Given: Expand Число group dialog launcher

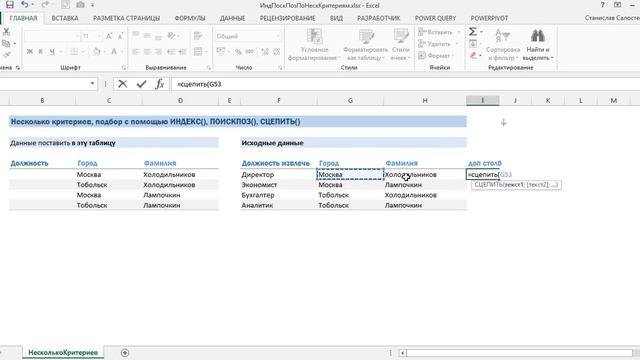Looking at the screenshot, I should click(x=280, y=68).
